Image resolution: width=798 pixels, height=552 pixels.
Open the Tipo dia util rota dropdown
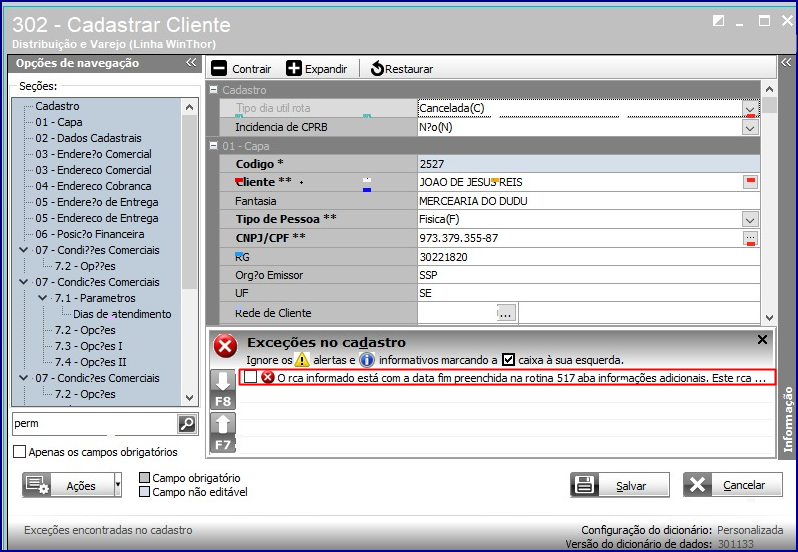point(750,109)
